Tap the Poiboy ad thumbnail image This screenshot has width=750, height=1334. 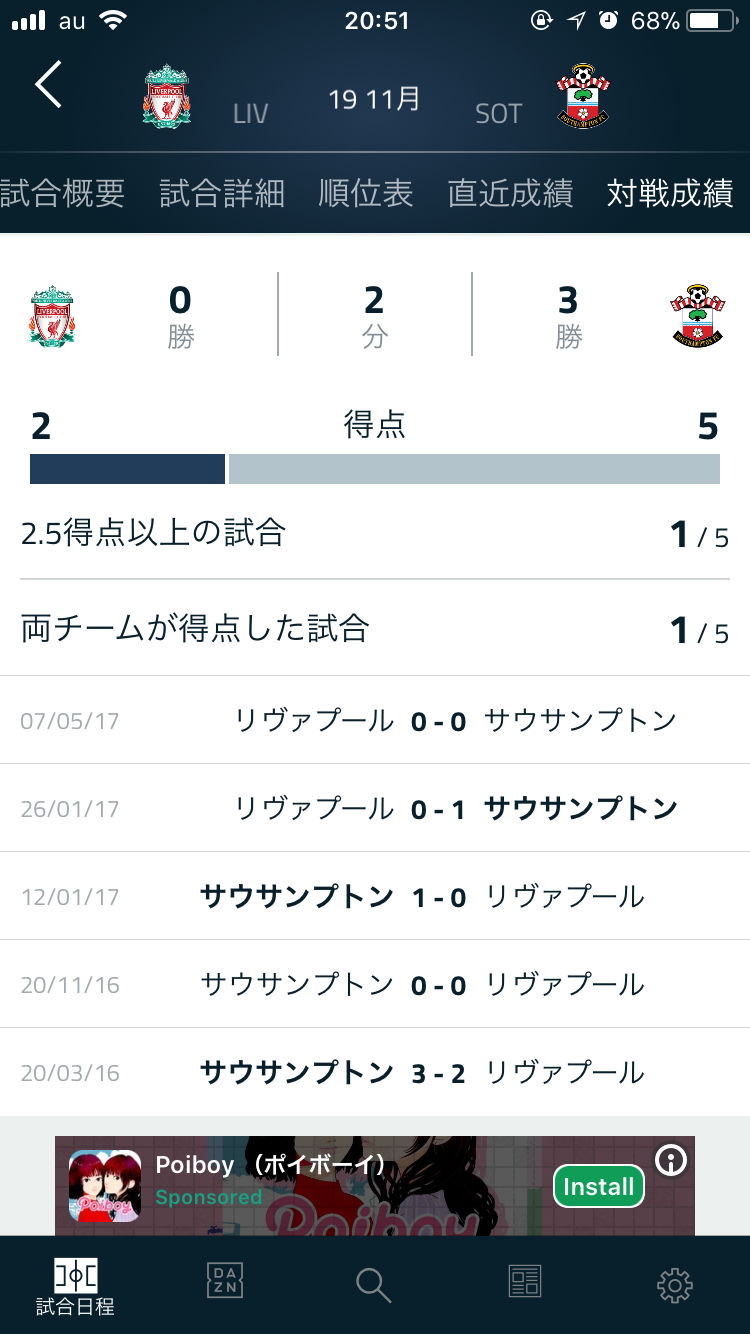point(104,1186)
